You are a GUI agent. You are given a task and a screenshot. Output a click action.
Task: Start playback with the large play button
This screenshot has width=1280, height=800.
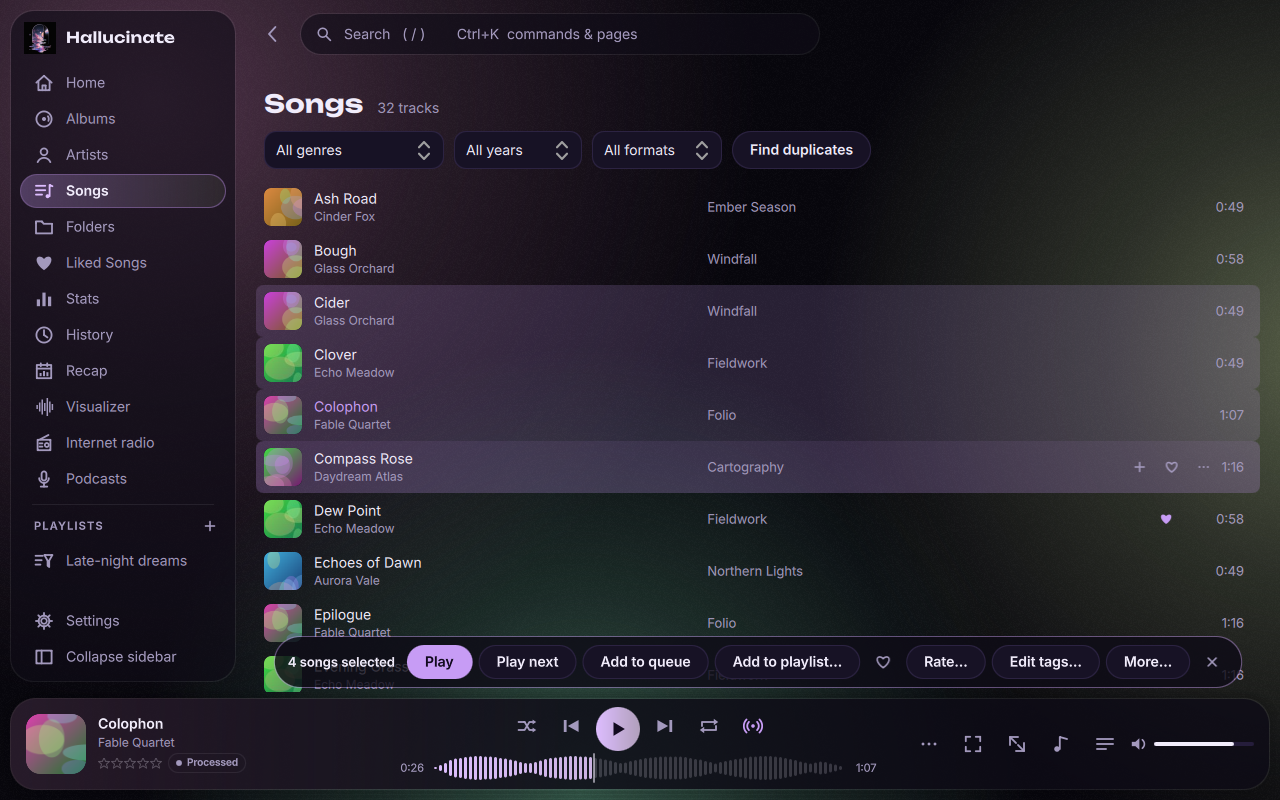point(618,728)
